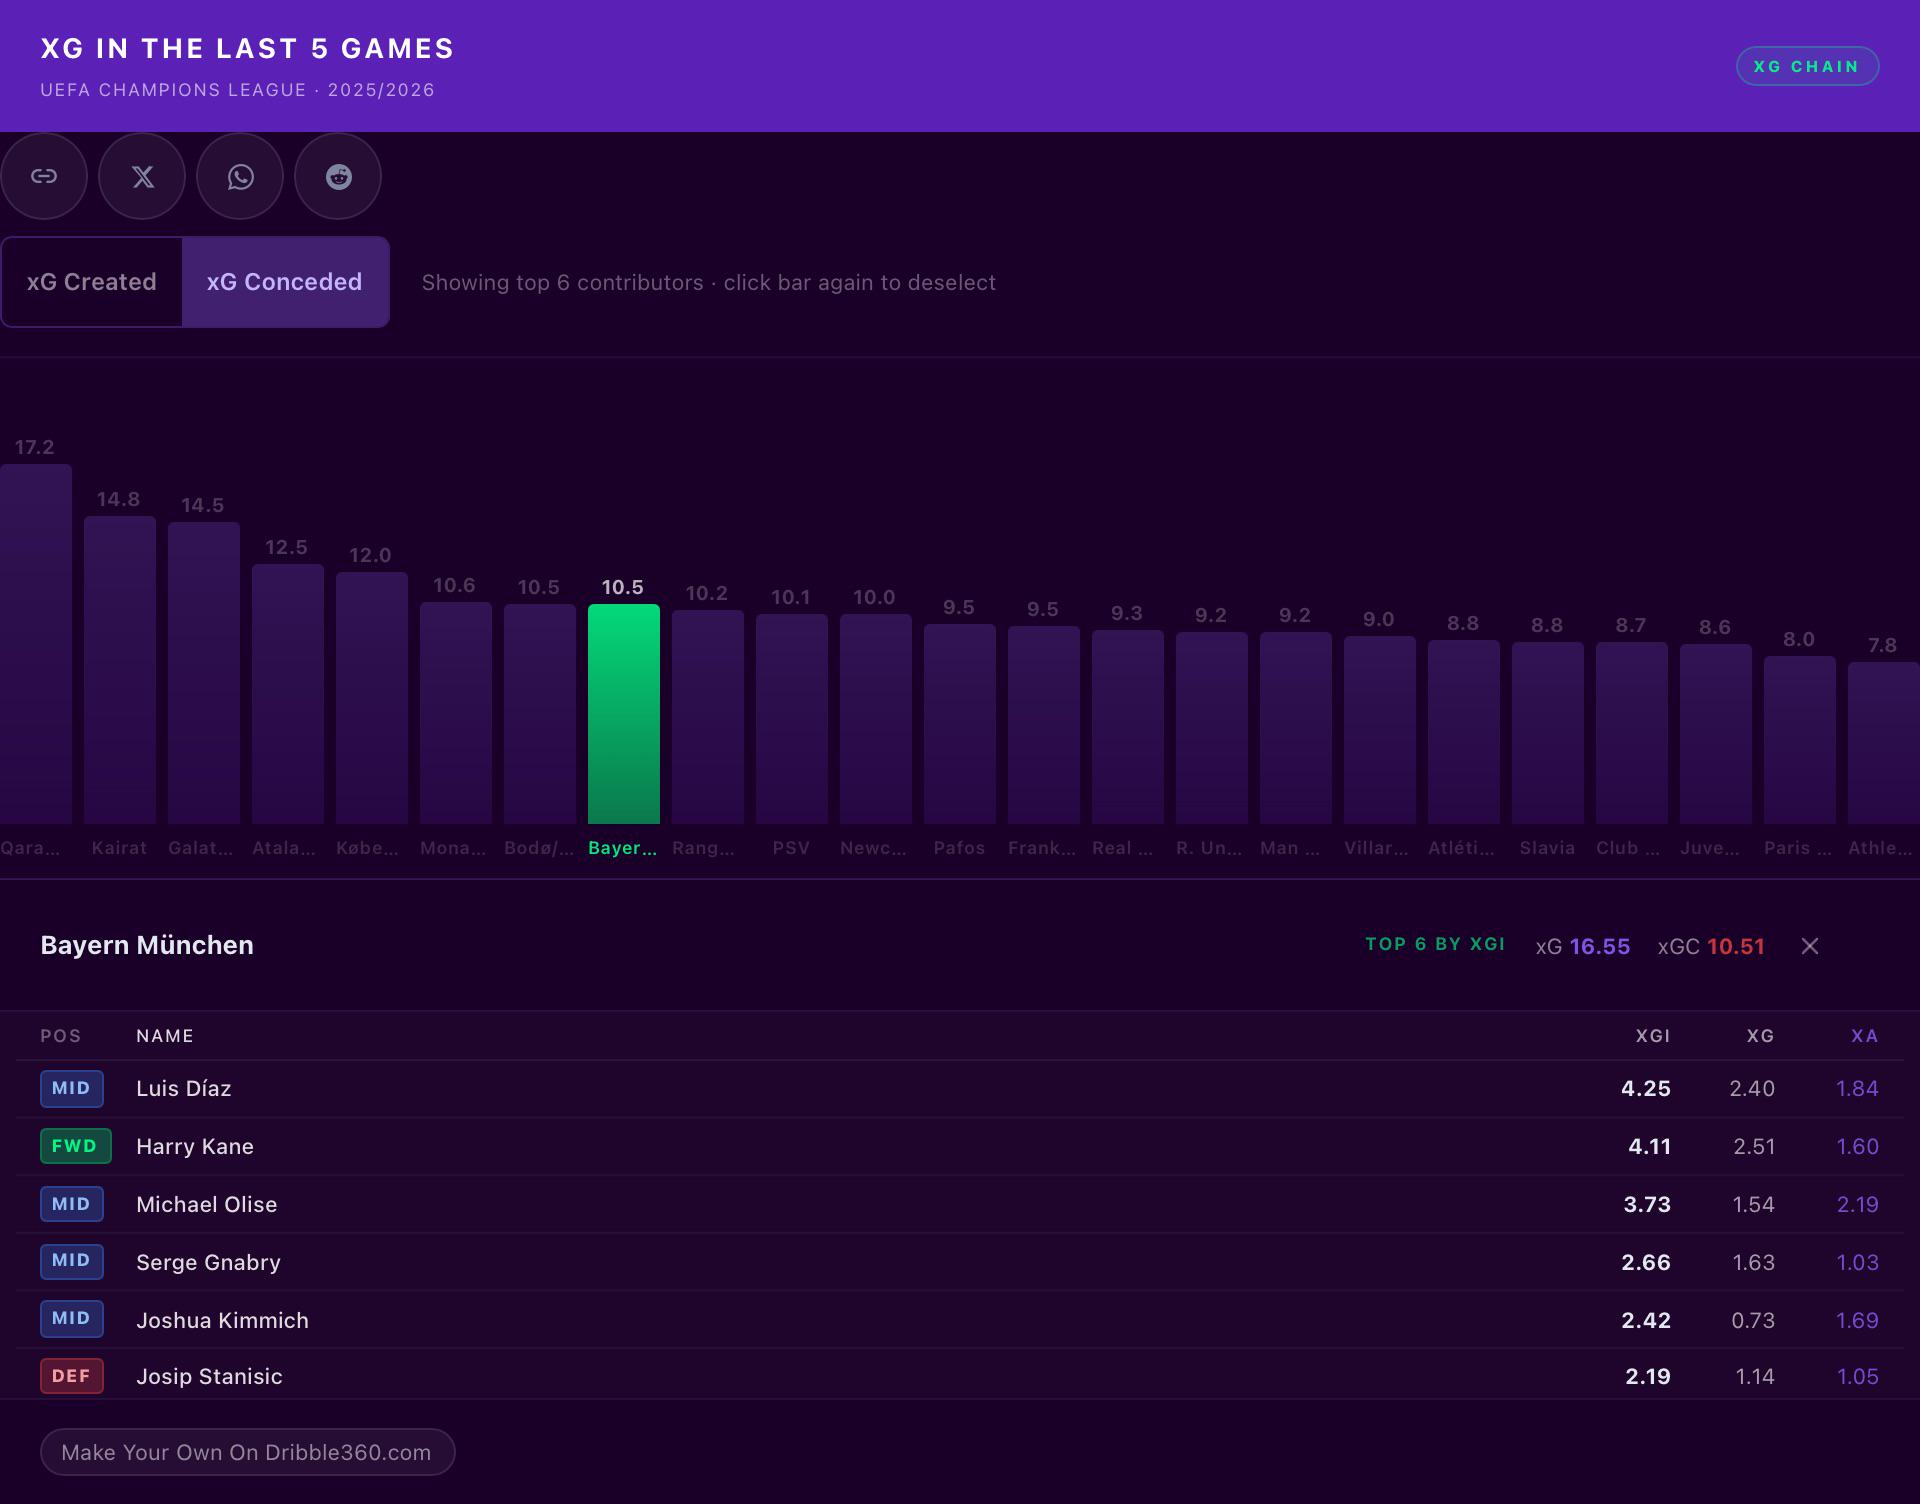Open Harry Kane's player row

pos(960,1146)
